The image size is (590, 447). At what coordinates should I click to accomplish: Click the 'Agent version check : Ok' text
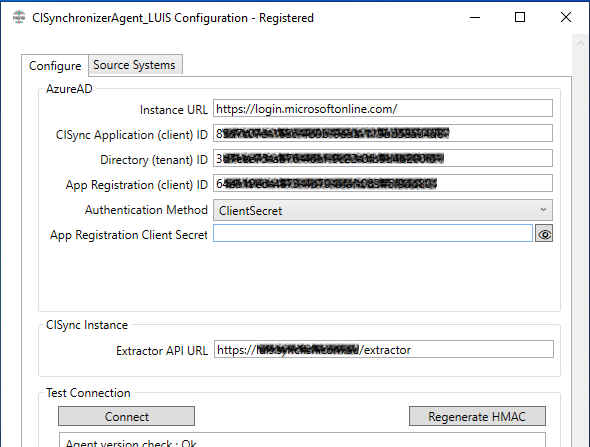(x=131, y=443)
